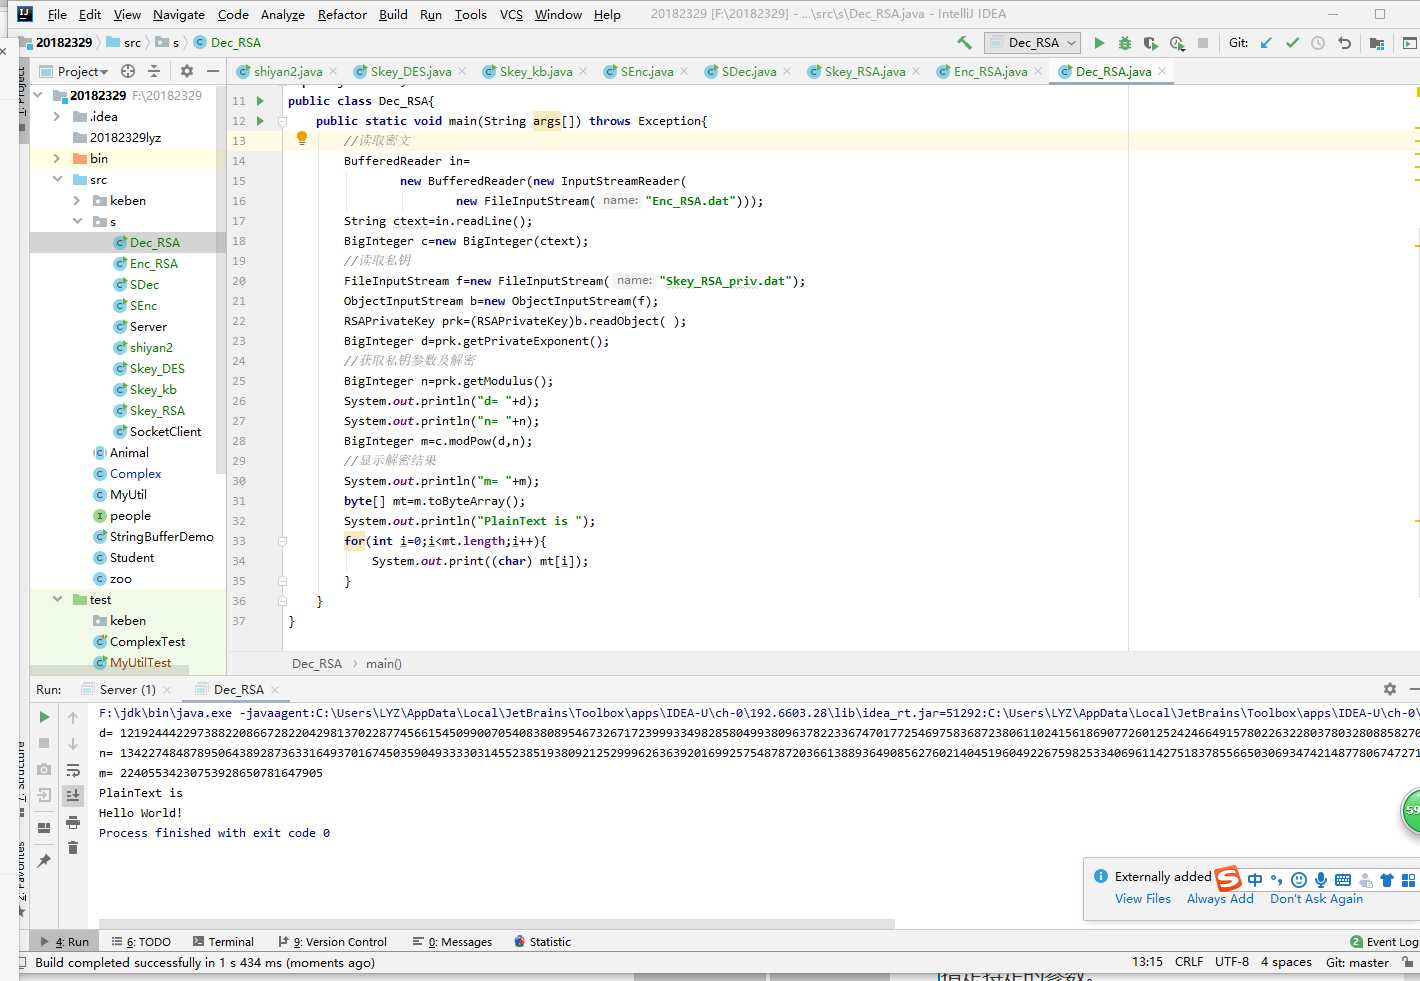Click View Files link in notification

(1143, 899)
